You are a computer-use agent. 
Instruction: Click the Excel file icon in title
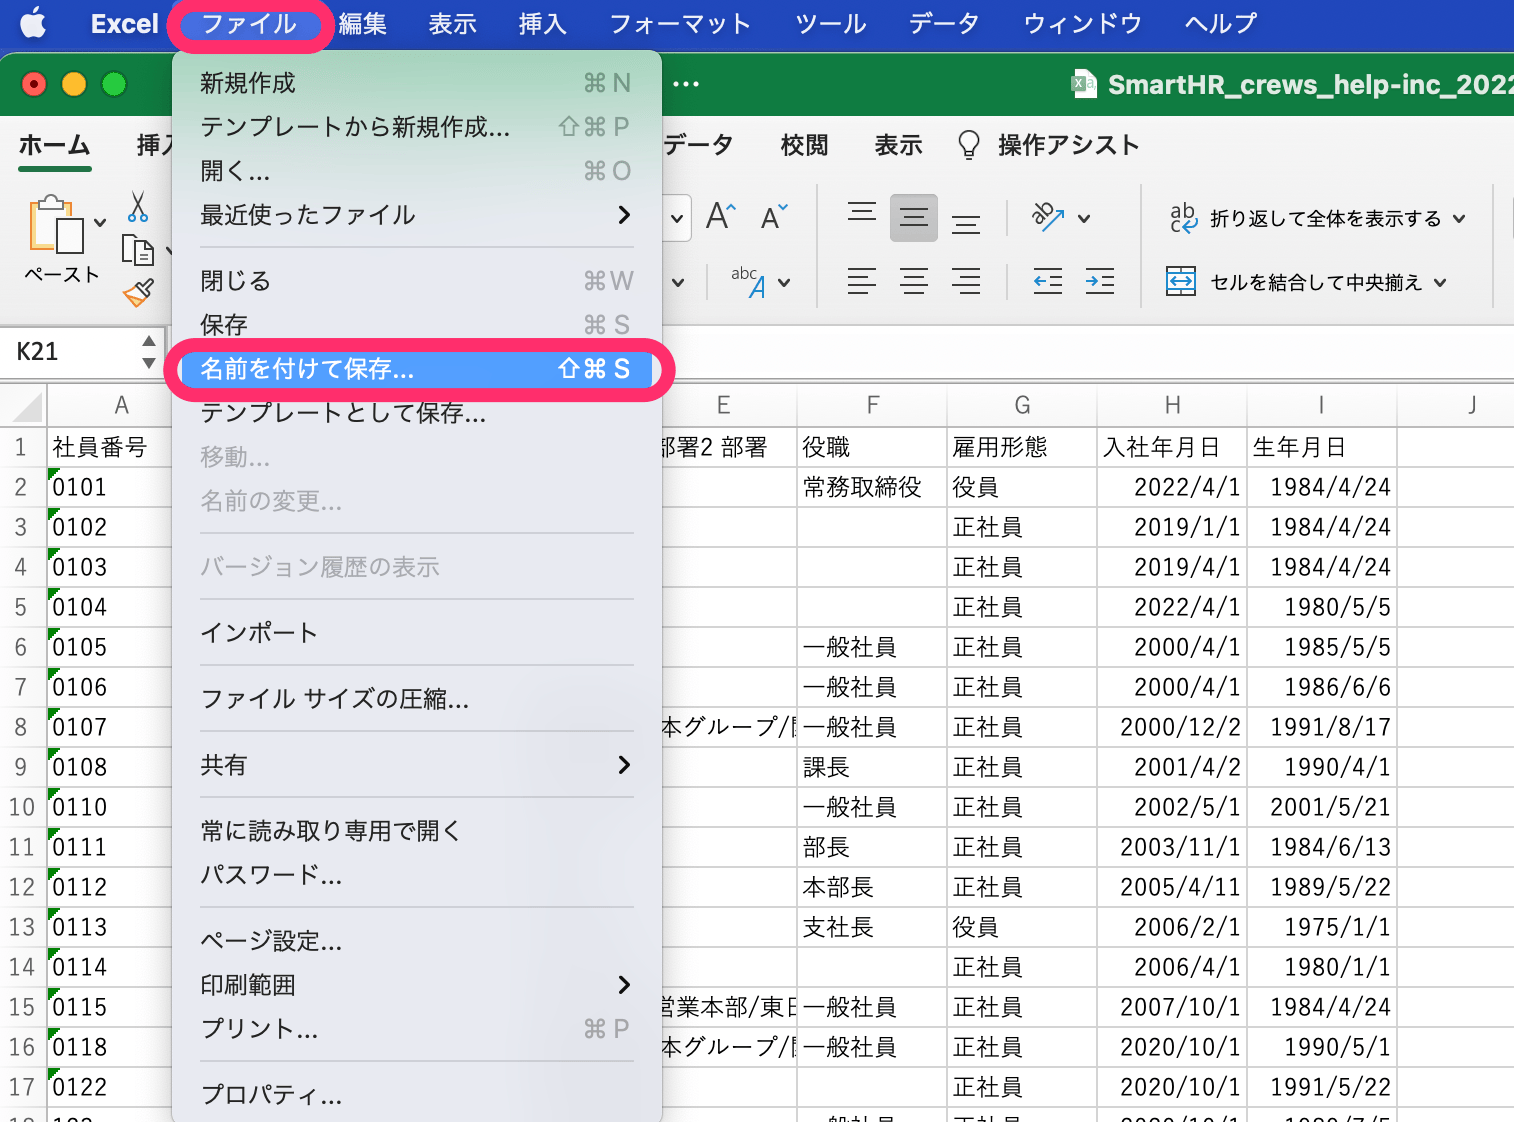(x=1084, y=84)
